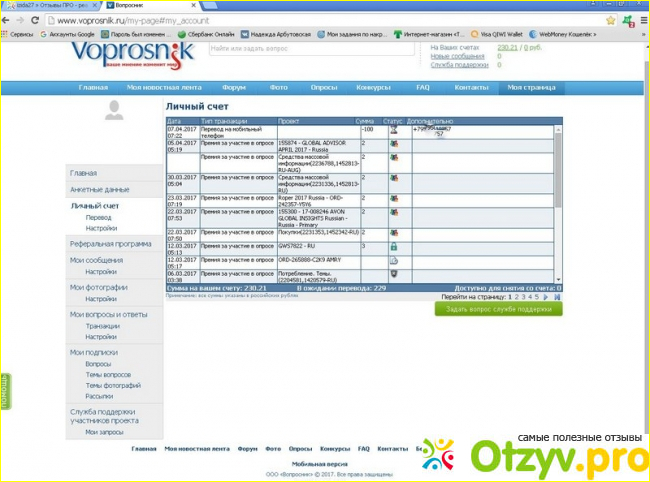Image resolution: width=650 pixels, height=482 pixels.
Task: Click the green support question button
Action: [x=498, y=309]
